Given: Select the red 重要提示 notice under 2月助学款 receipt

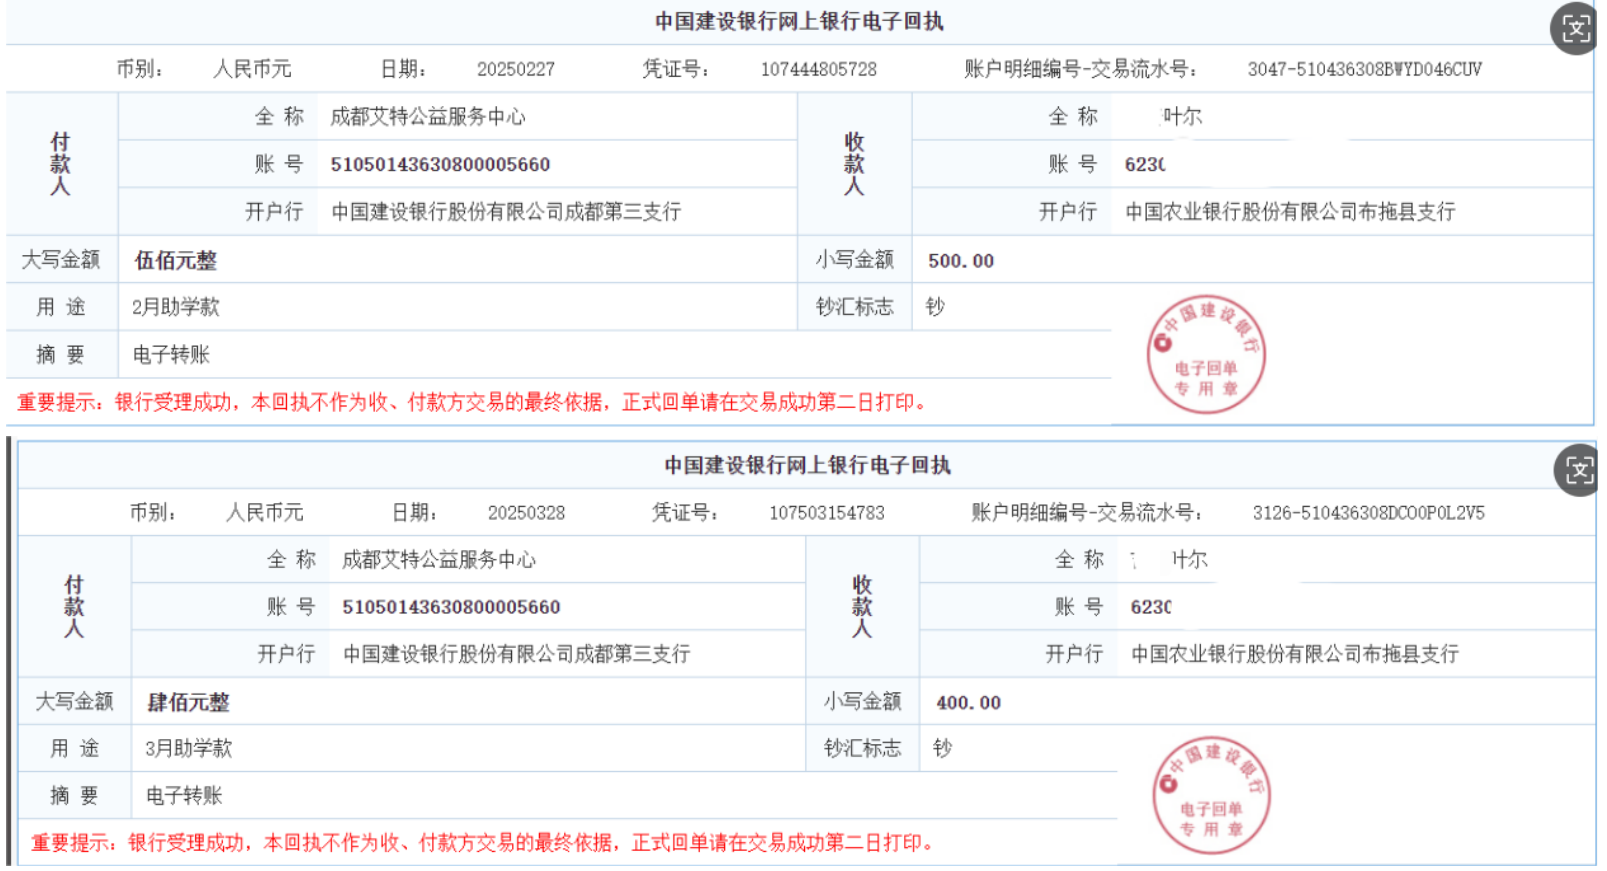Looking at the screenshot, I should coord(473,403).
